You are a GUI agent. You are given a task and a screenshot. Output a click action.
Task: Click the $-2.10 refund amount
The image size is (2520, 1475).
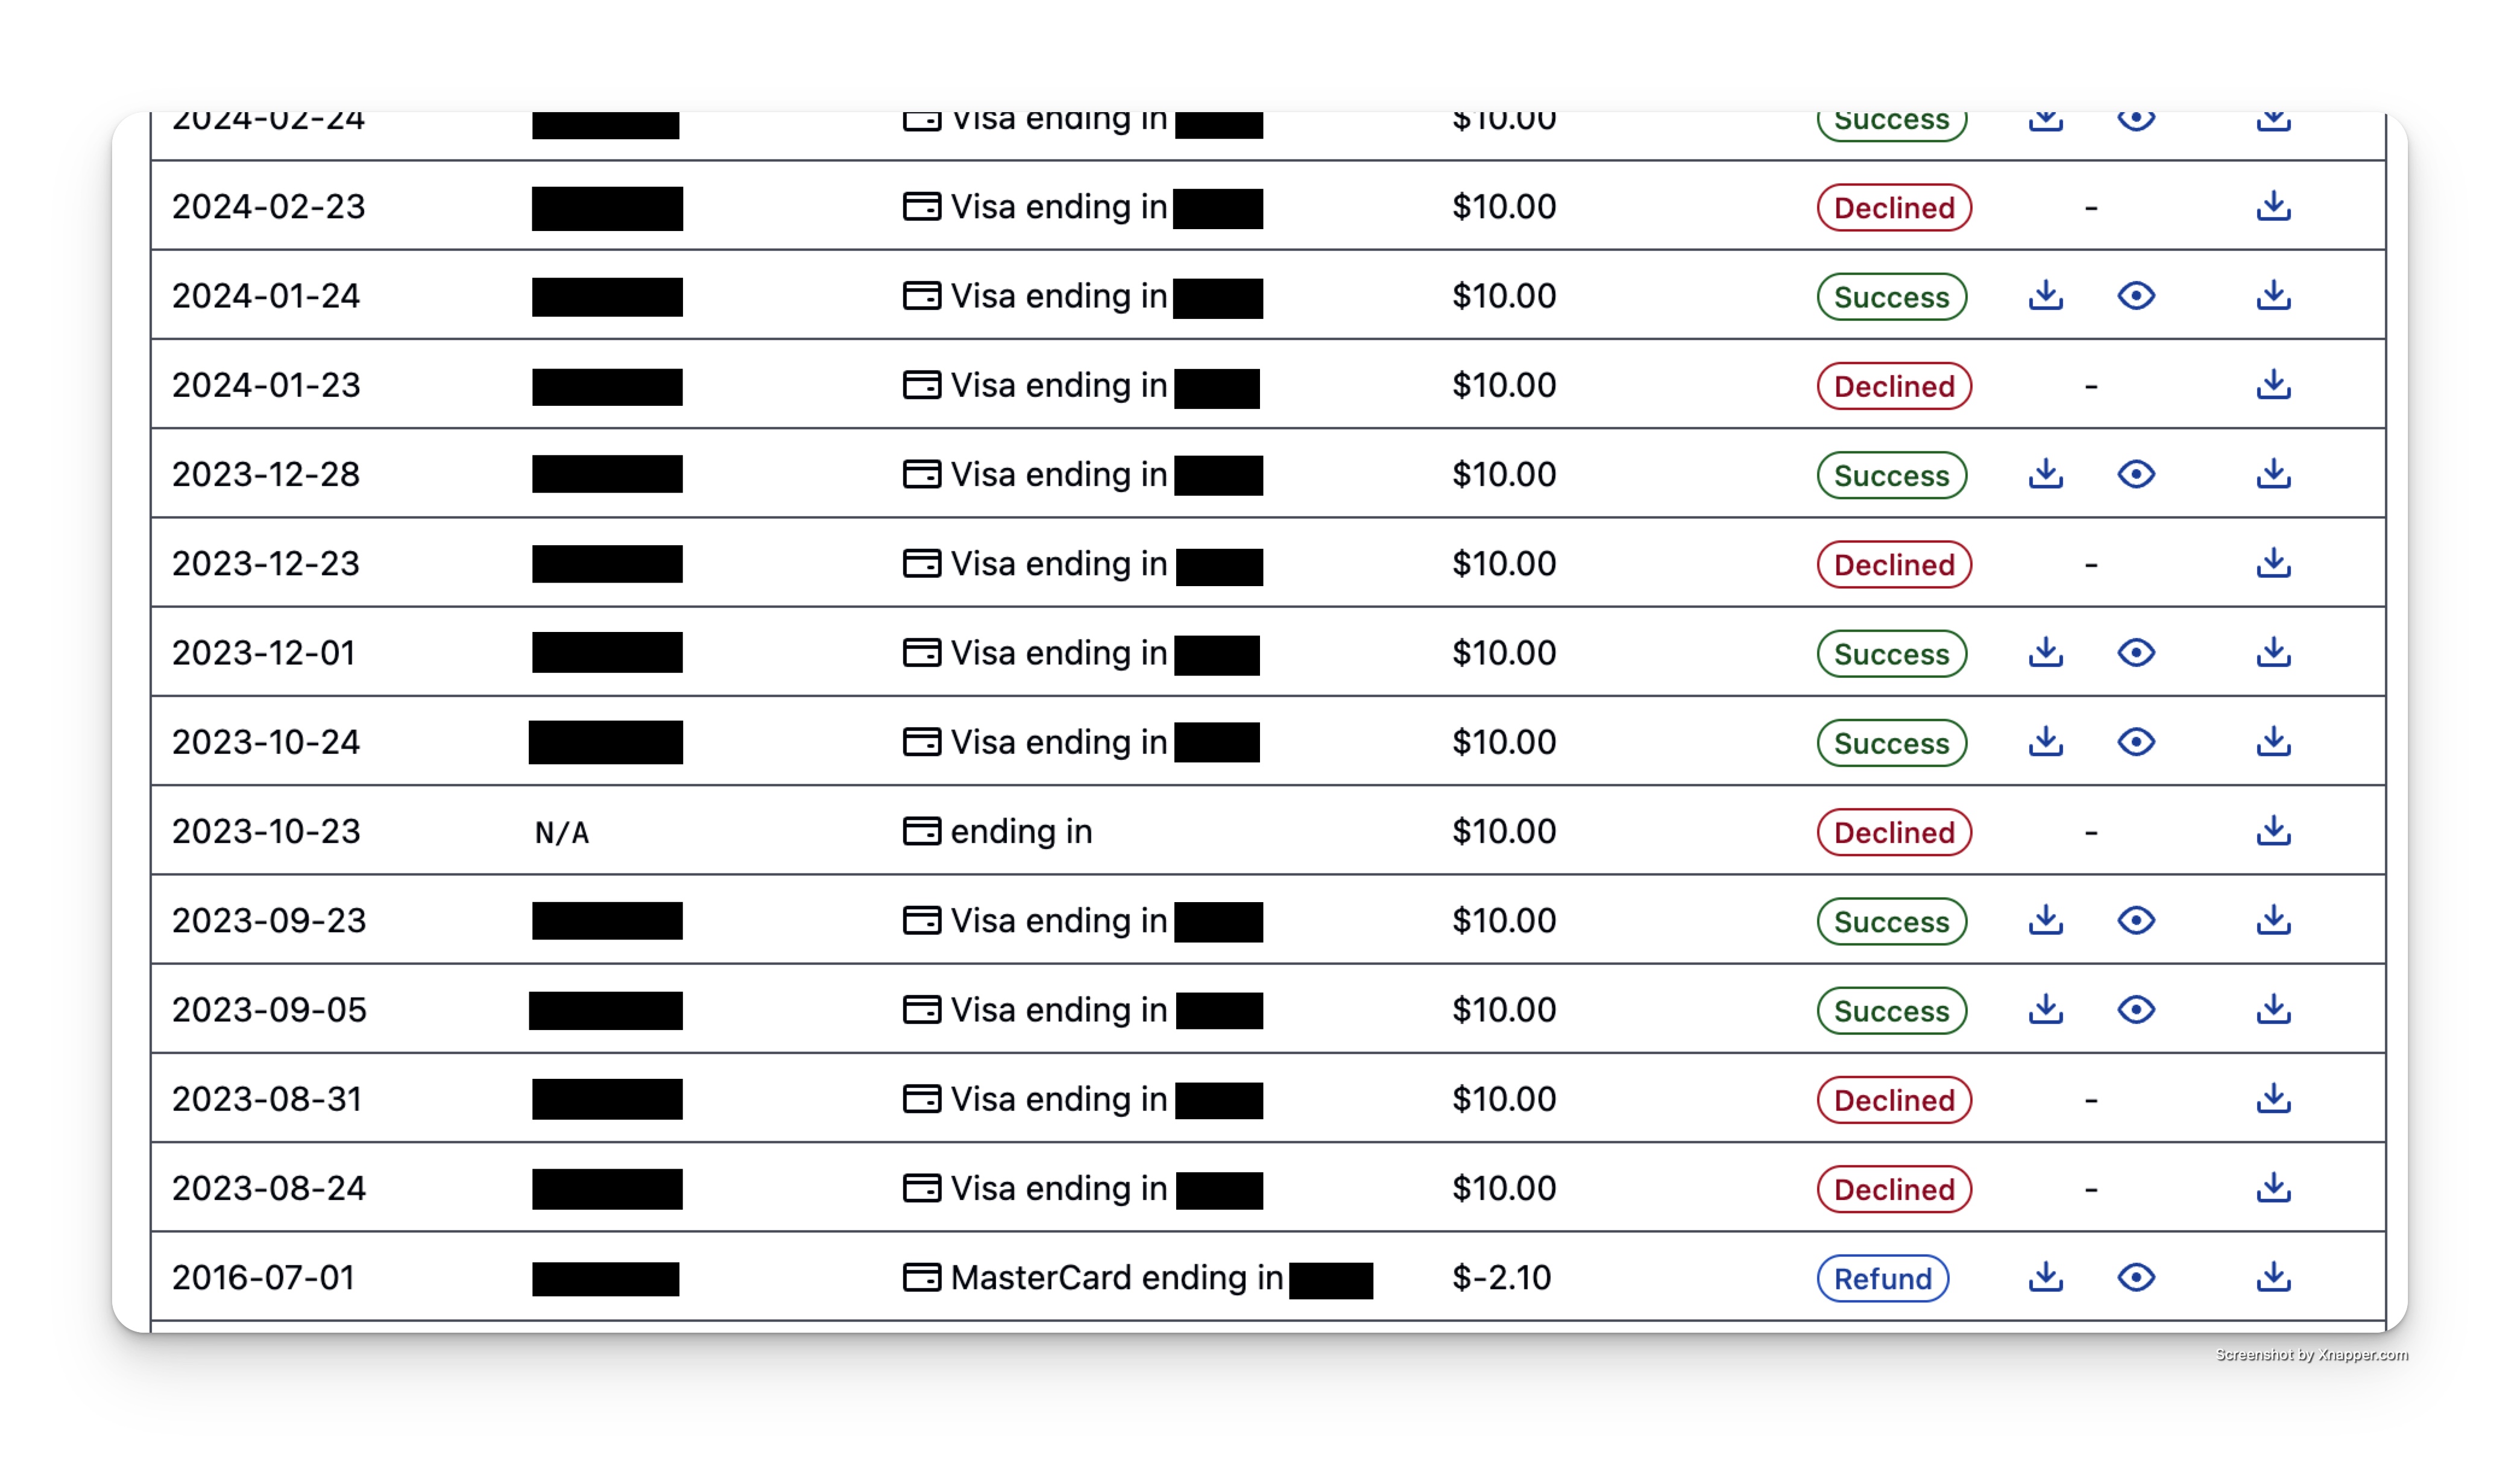[x=1501, y=1278]
